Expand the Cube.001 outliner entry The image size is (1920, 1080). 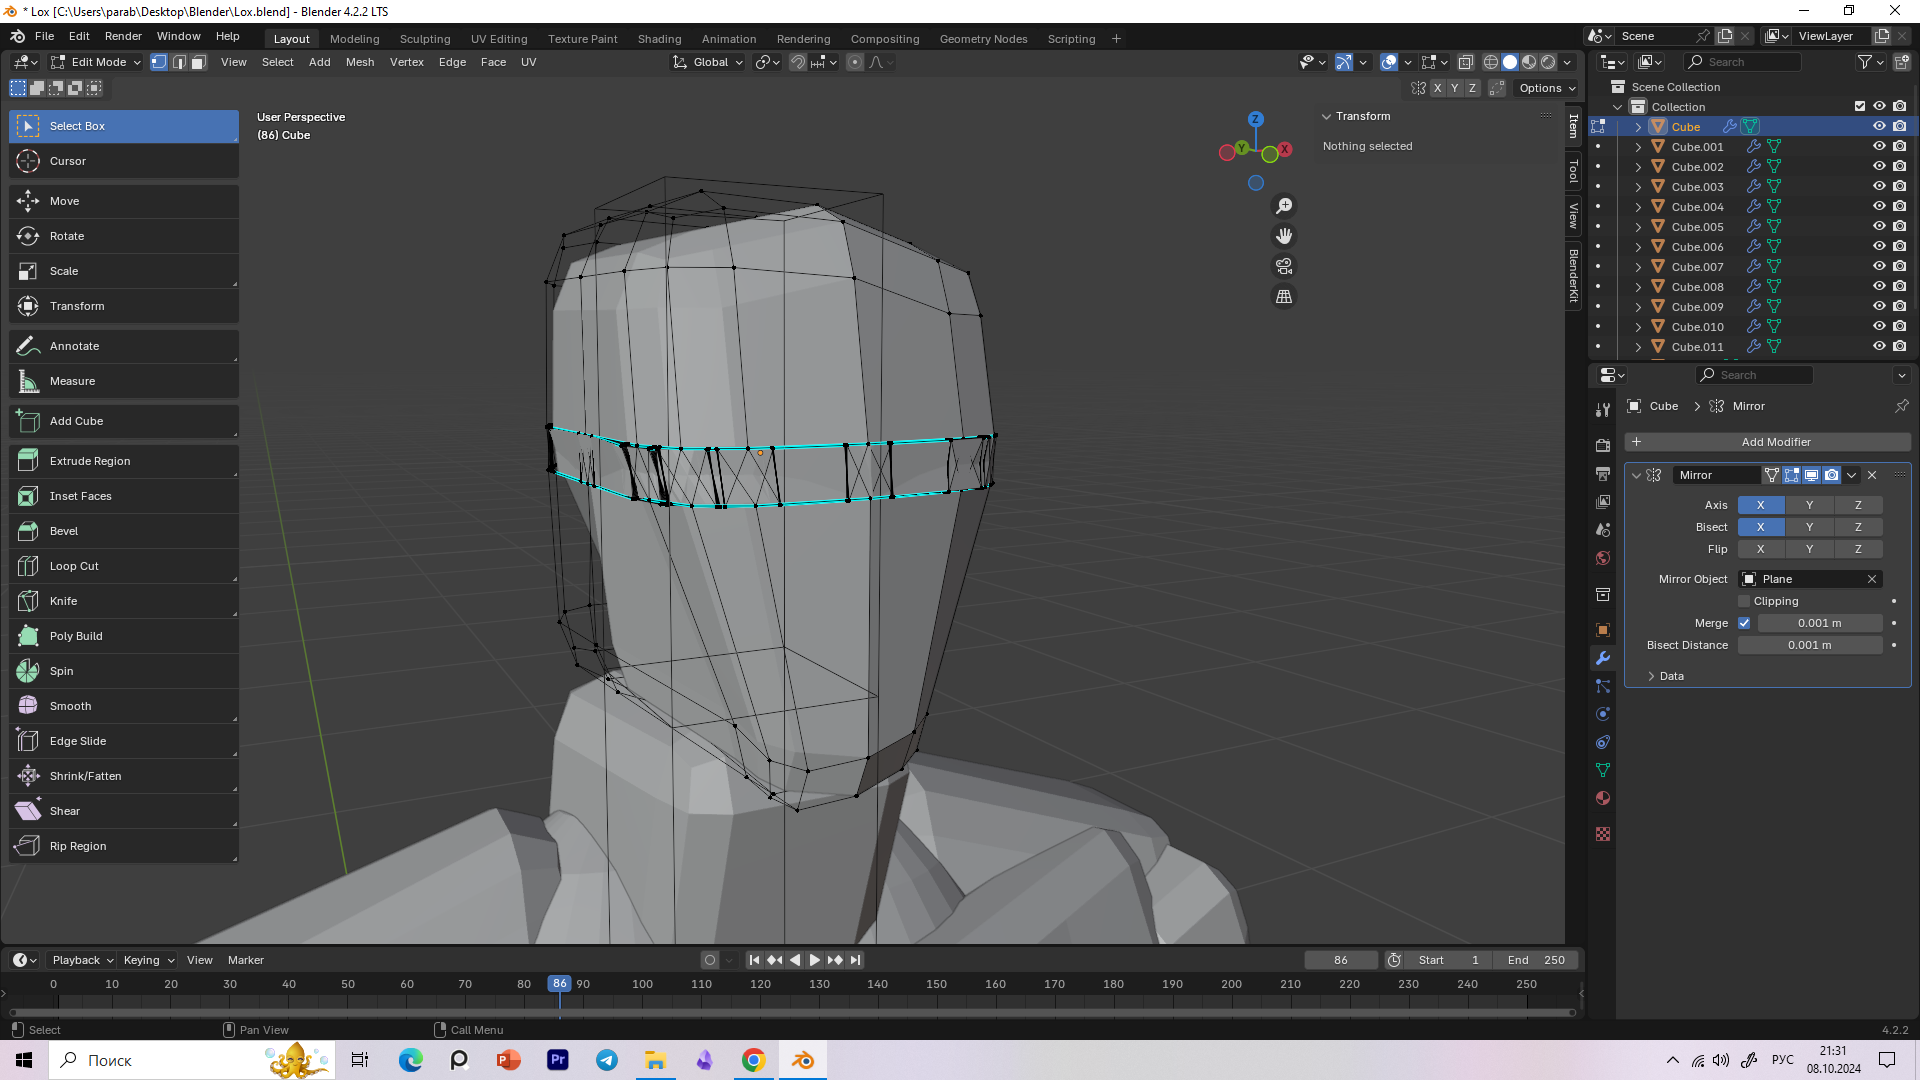point(1638,147)
